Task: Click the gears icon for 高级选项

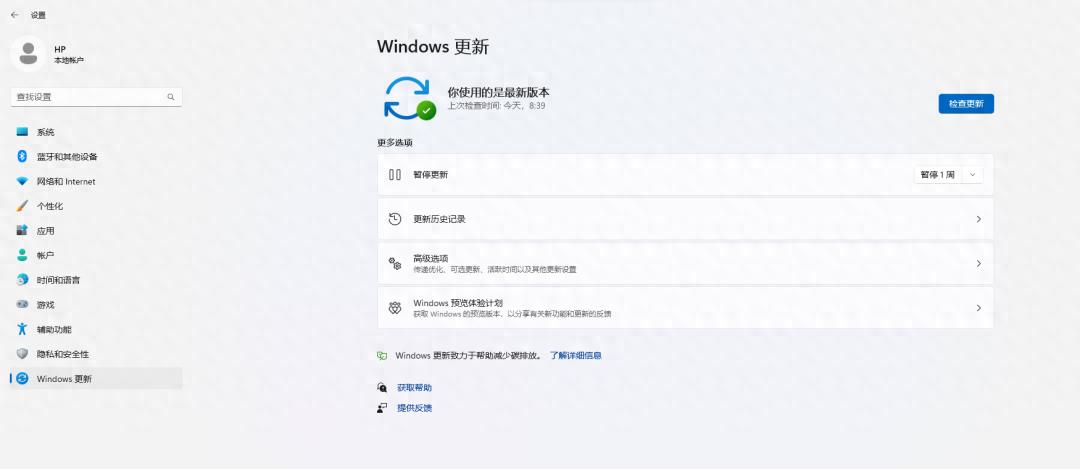Action: [x=395, y=263]
